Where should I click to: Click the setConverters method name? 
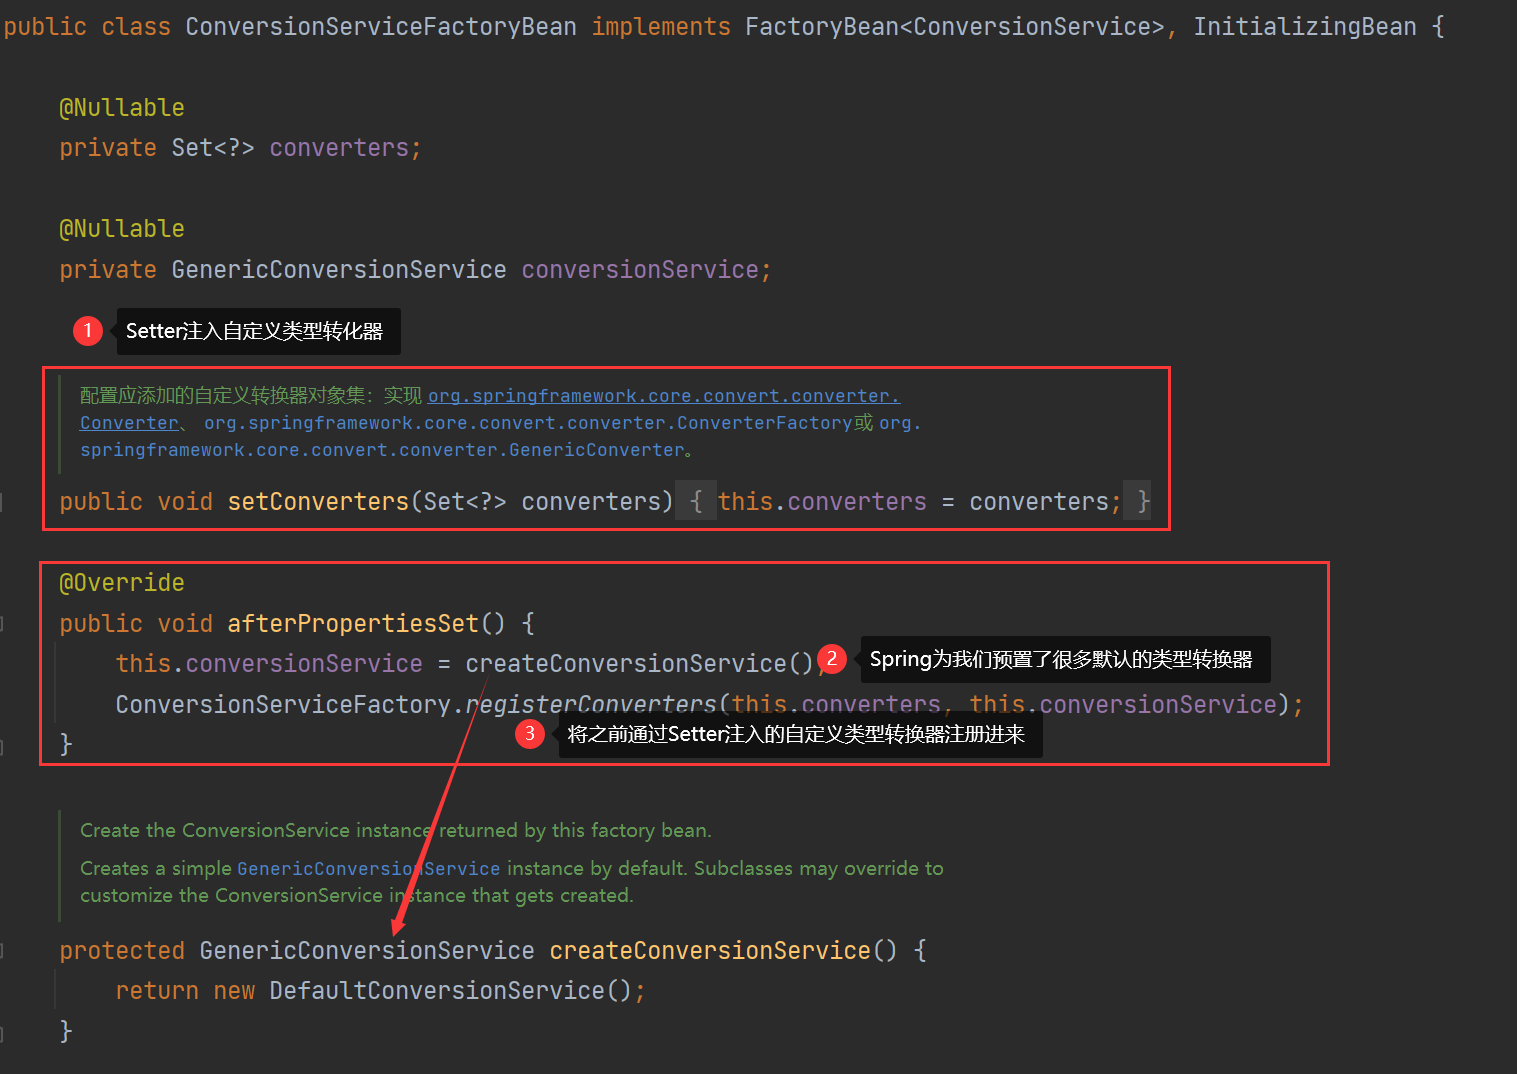tap(318, 501)
